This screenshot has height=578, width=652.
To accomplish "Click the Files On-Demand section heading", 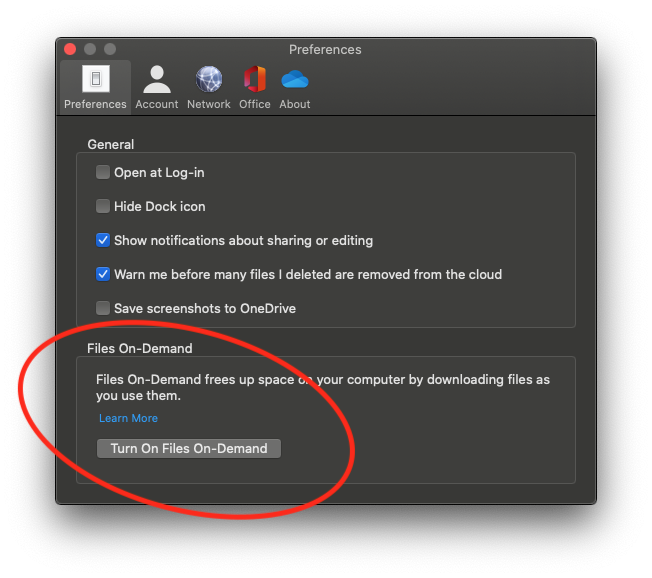I will [140, 348].
